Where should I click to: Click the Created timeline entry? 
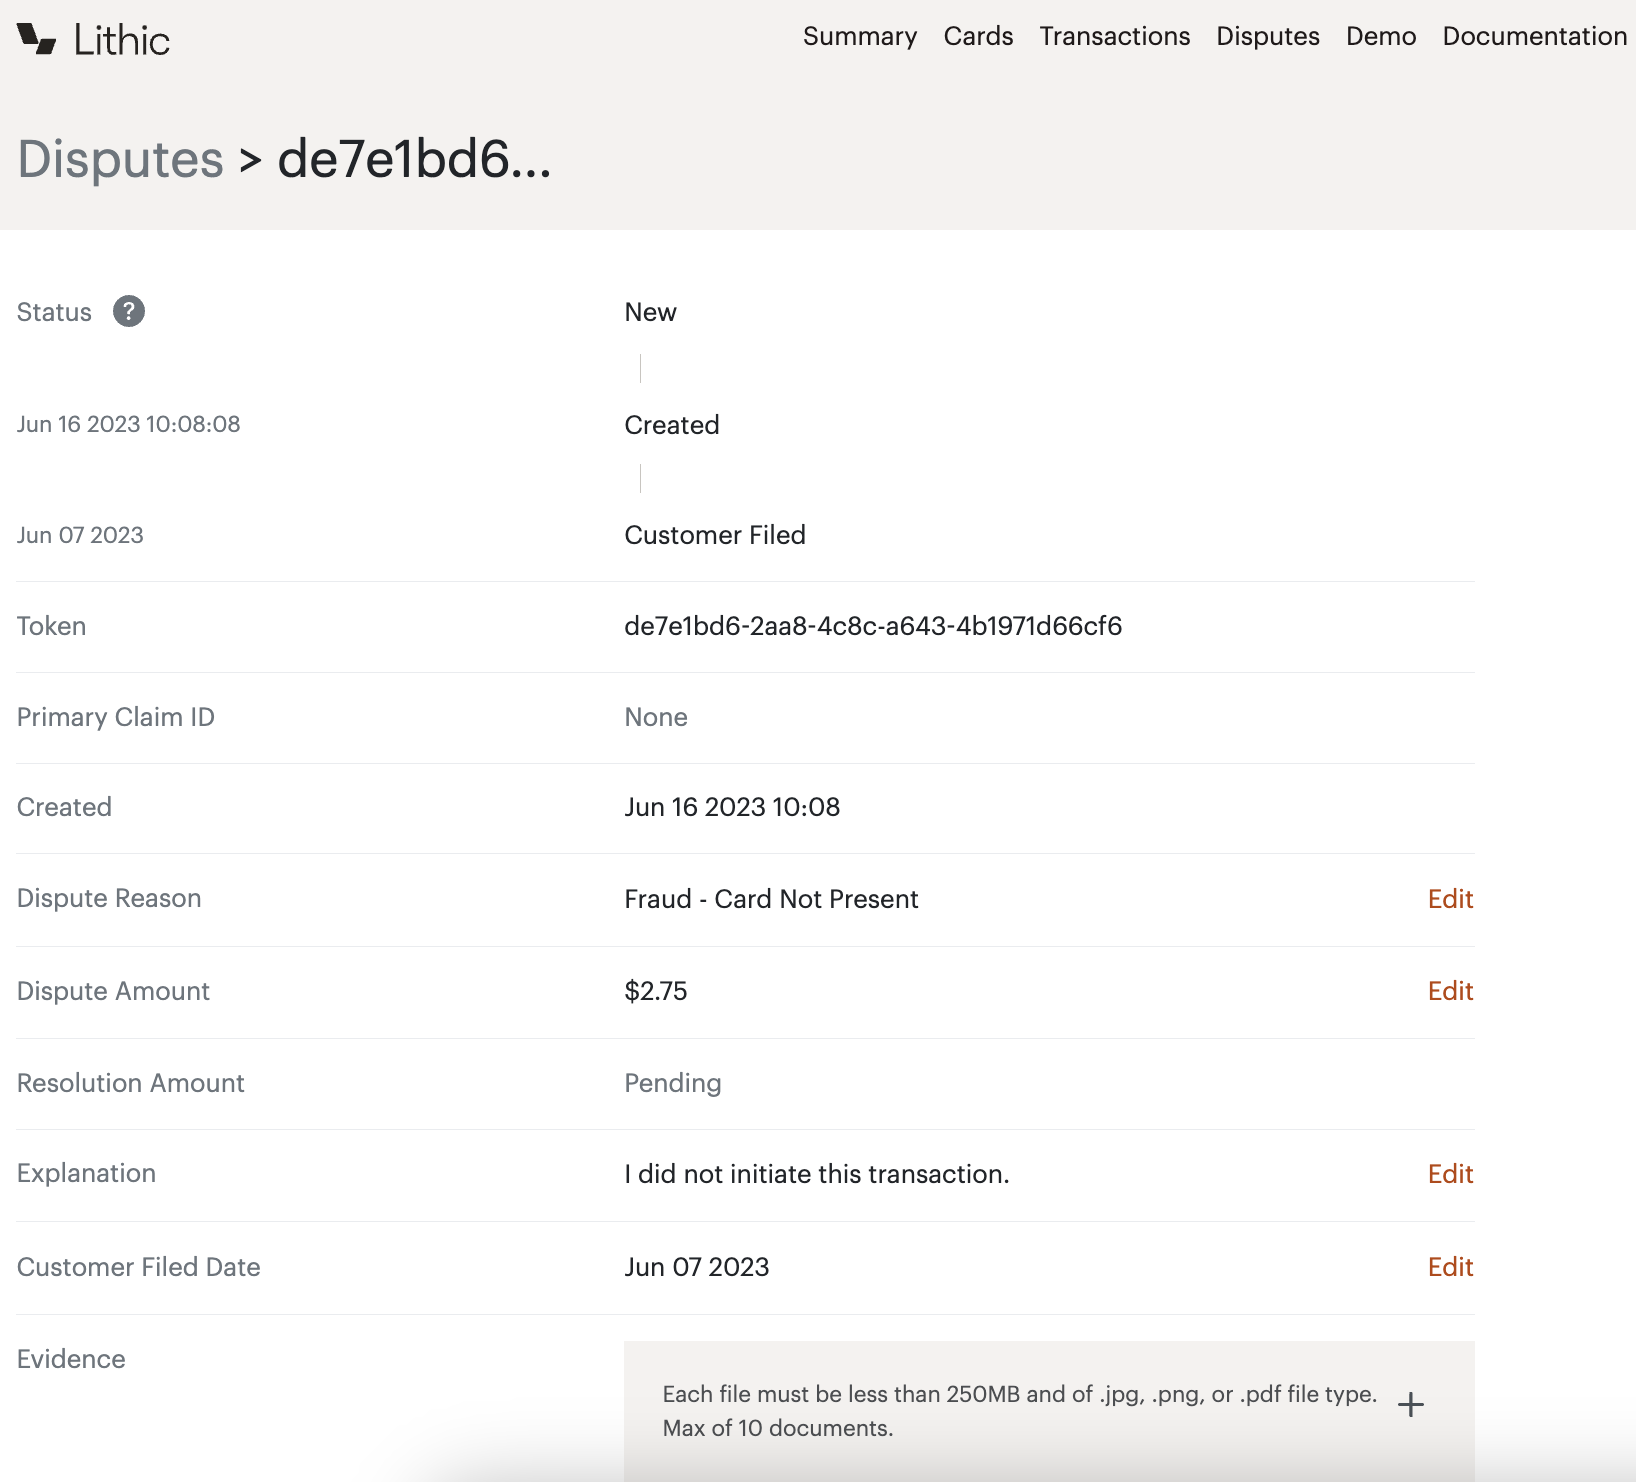click(x=671, y=424)
